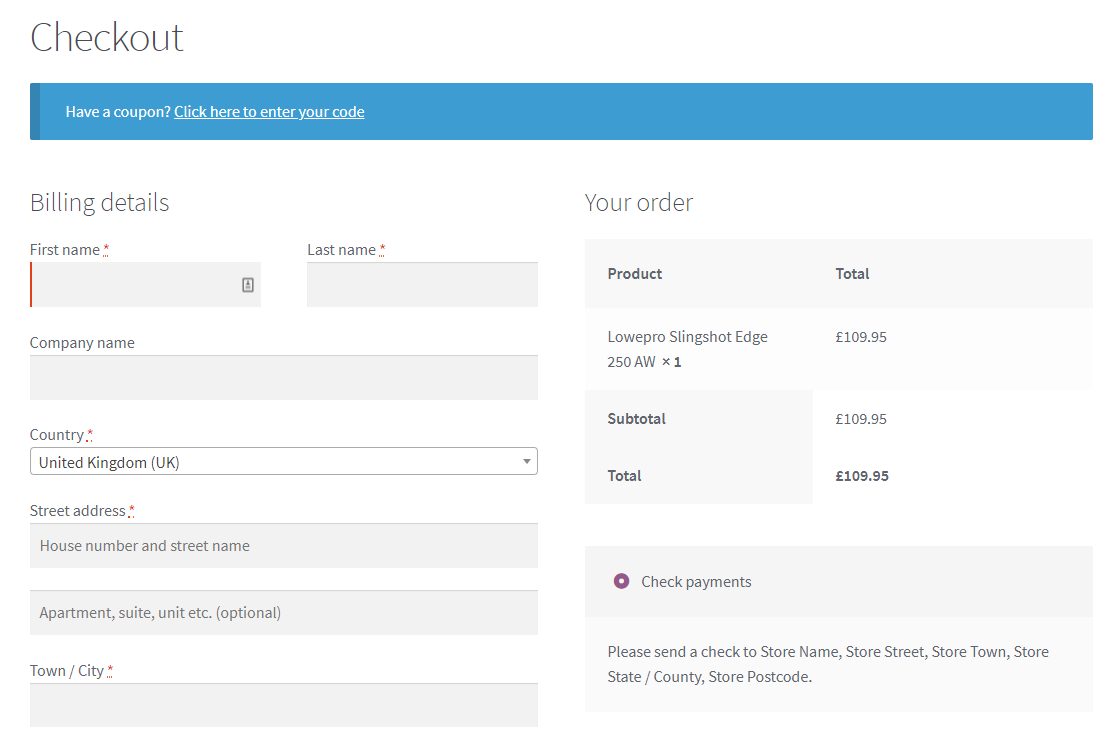Select the Check payments radio button
1111x738 pixels.
click(621, 581)
